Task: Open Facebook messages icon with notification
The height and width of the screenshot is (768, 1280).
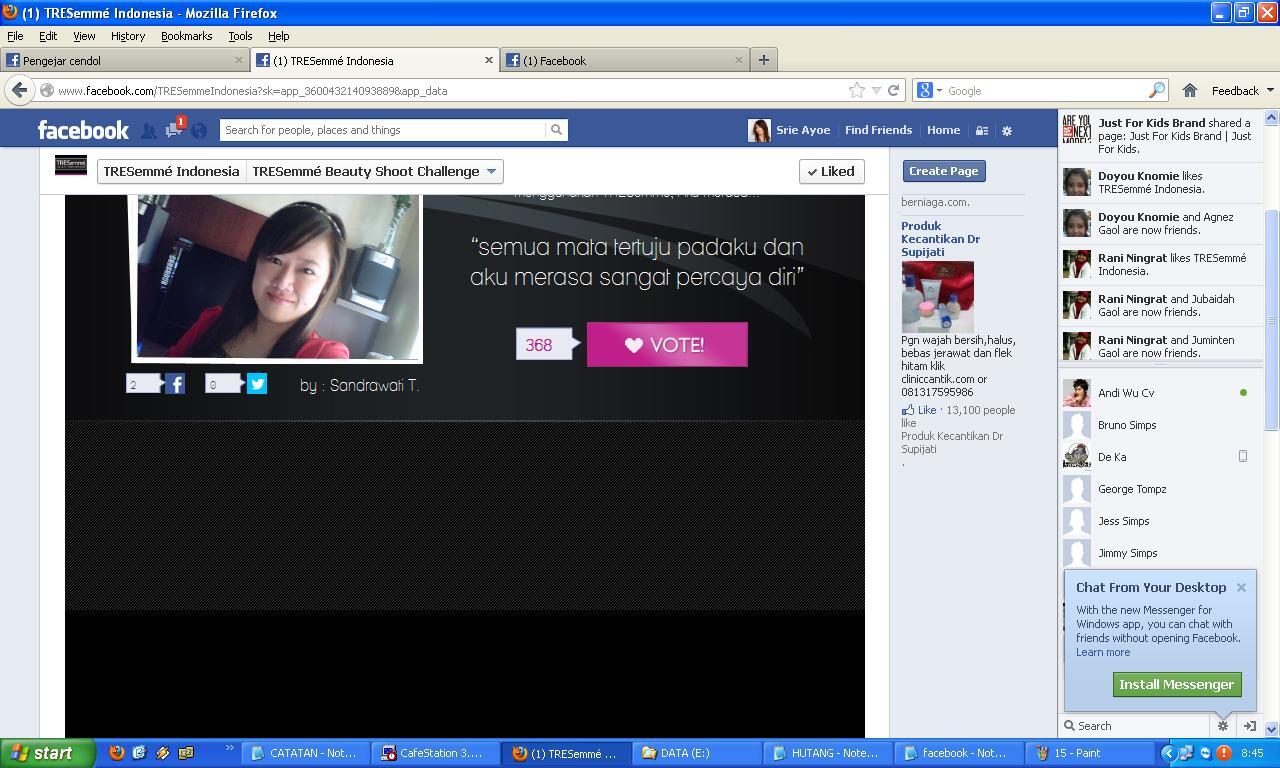Action: pyautogui.click(x=174, y=130)
